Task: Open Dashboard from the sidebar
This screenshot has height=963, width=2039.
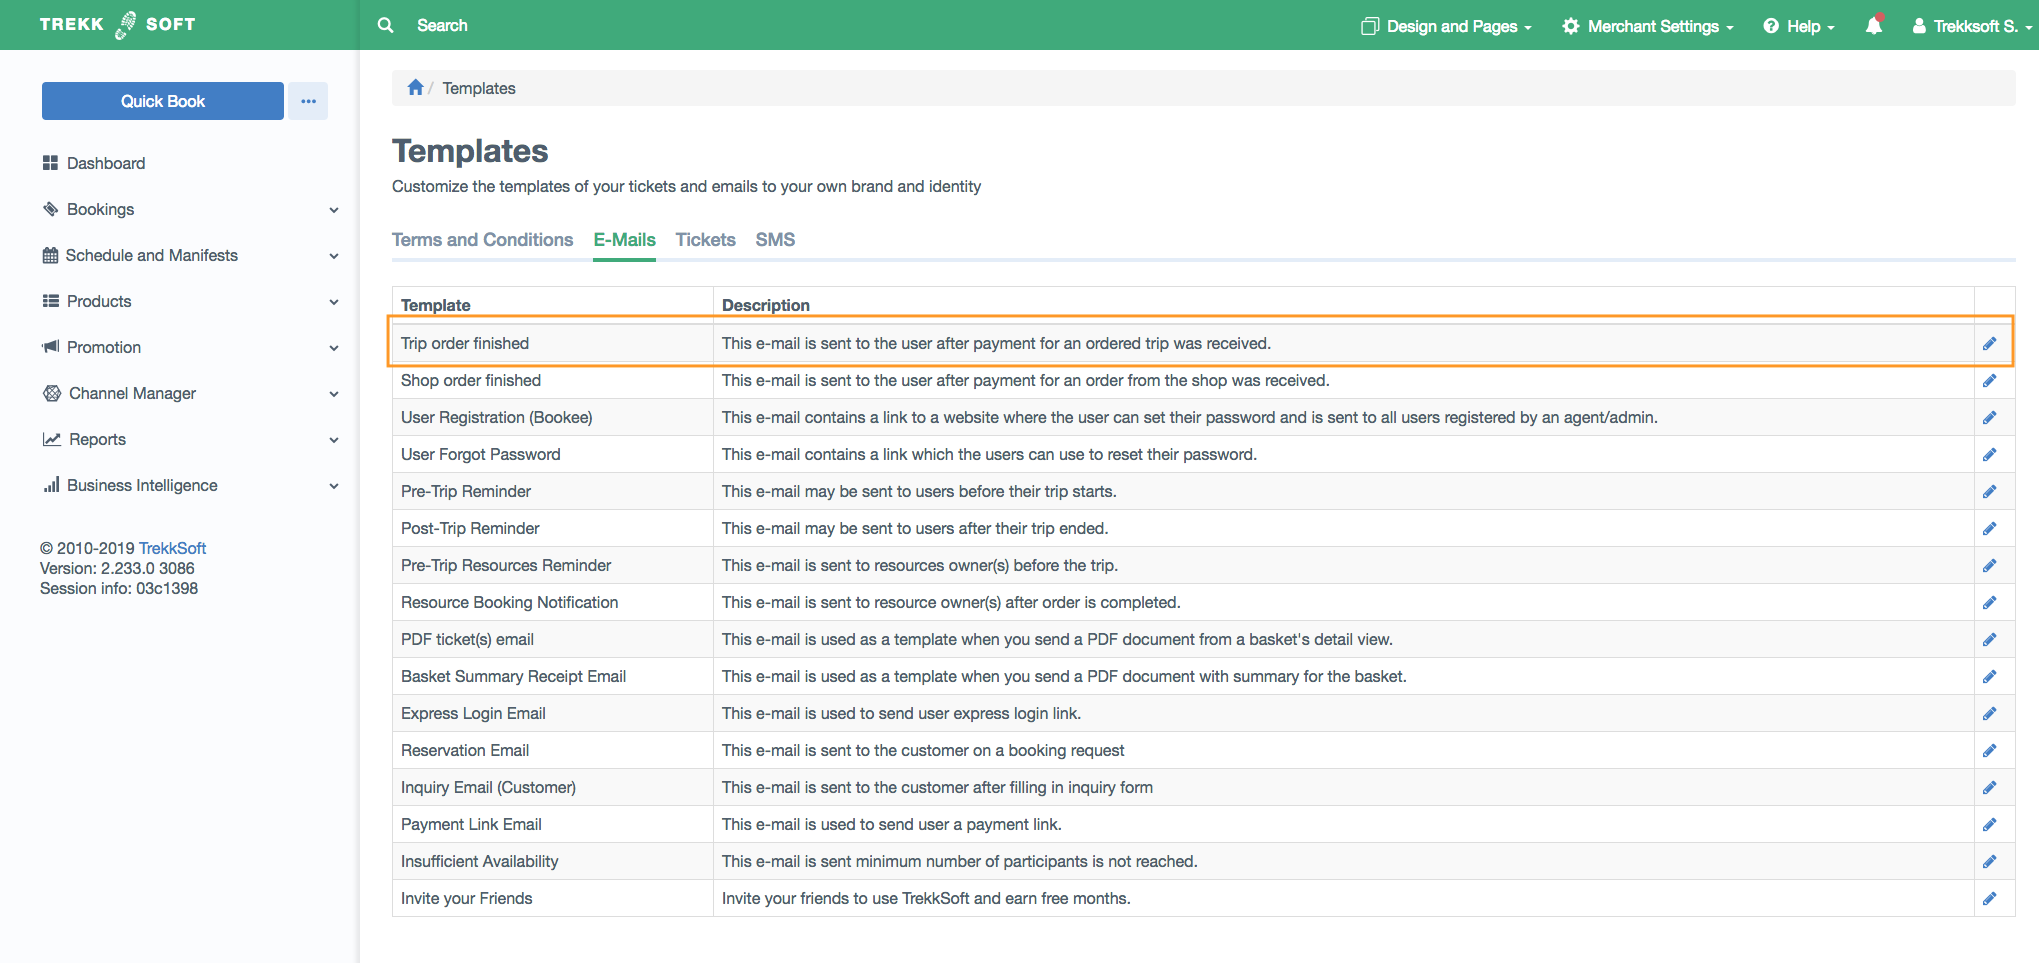Action: (106, 163)
